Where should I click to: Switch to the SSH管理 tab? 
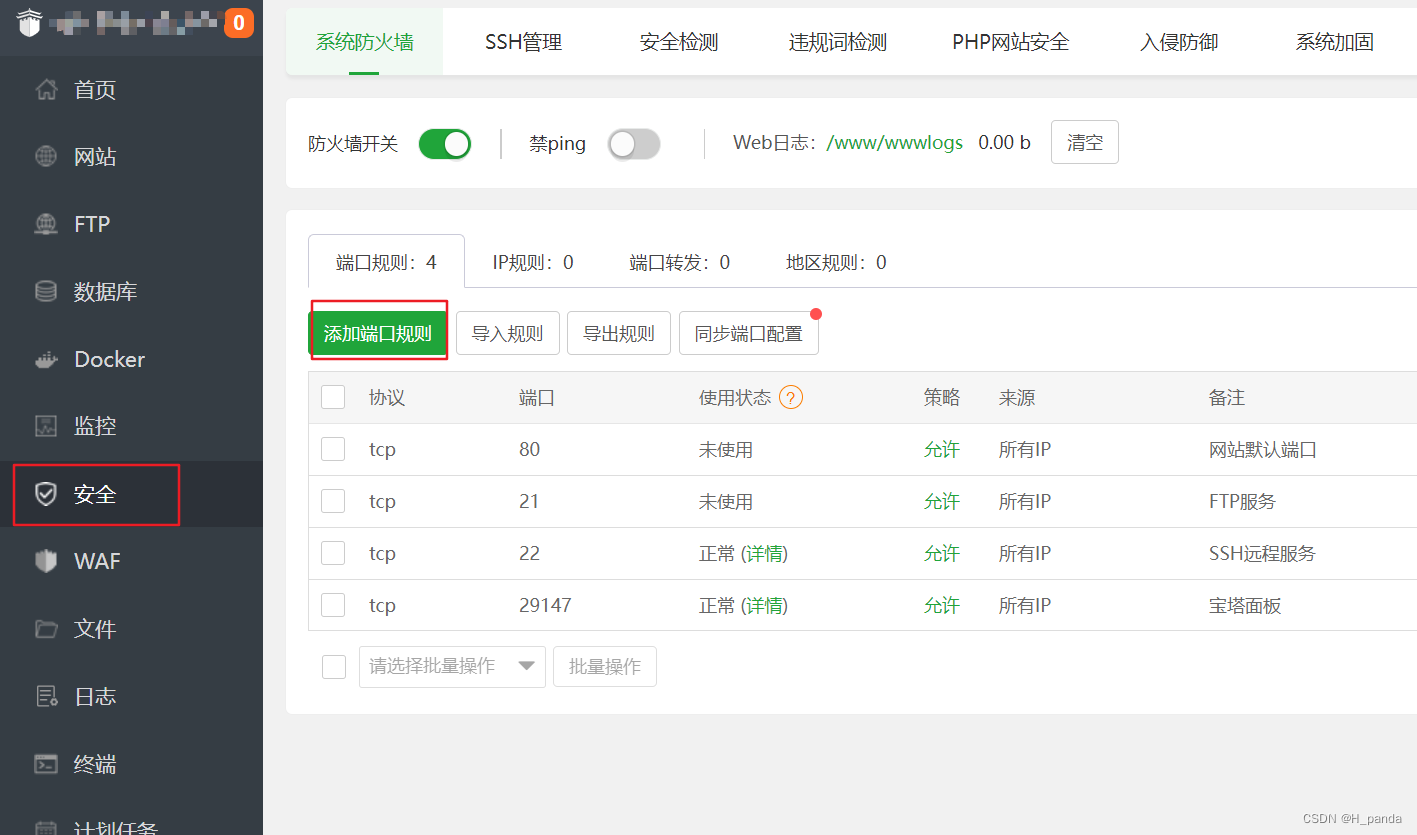[522, 41]
